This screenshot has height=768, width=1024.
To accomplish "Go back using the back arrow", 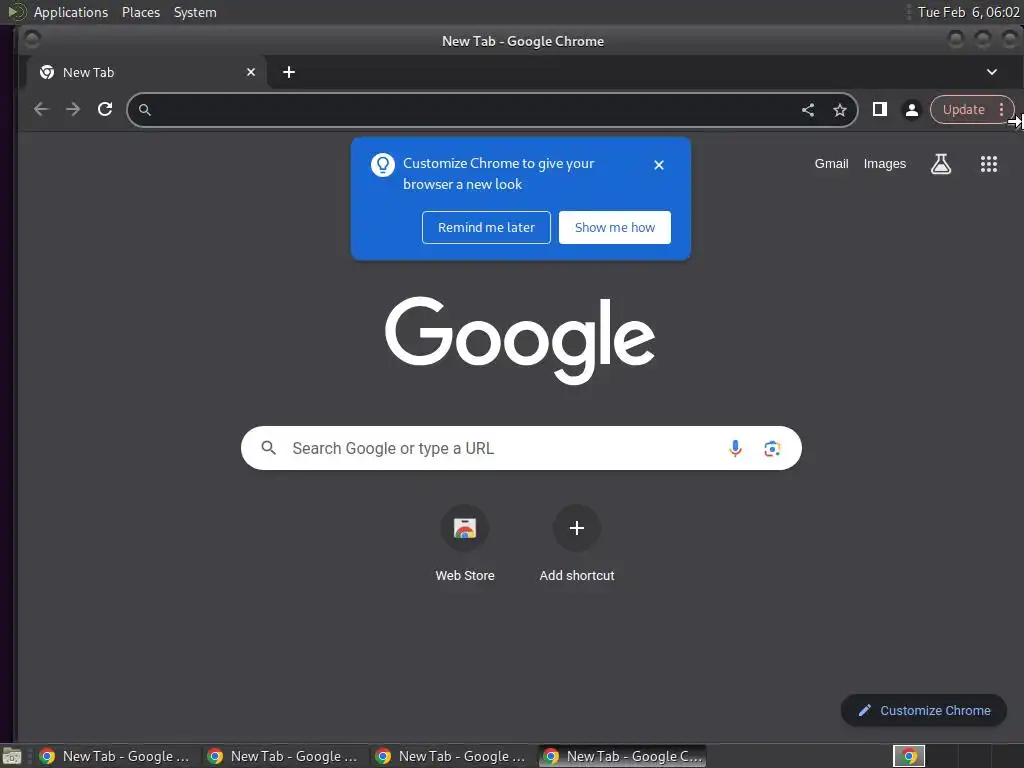I will 41,110.
